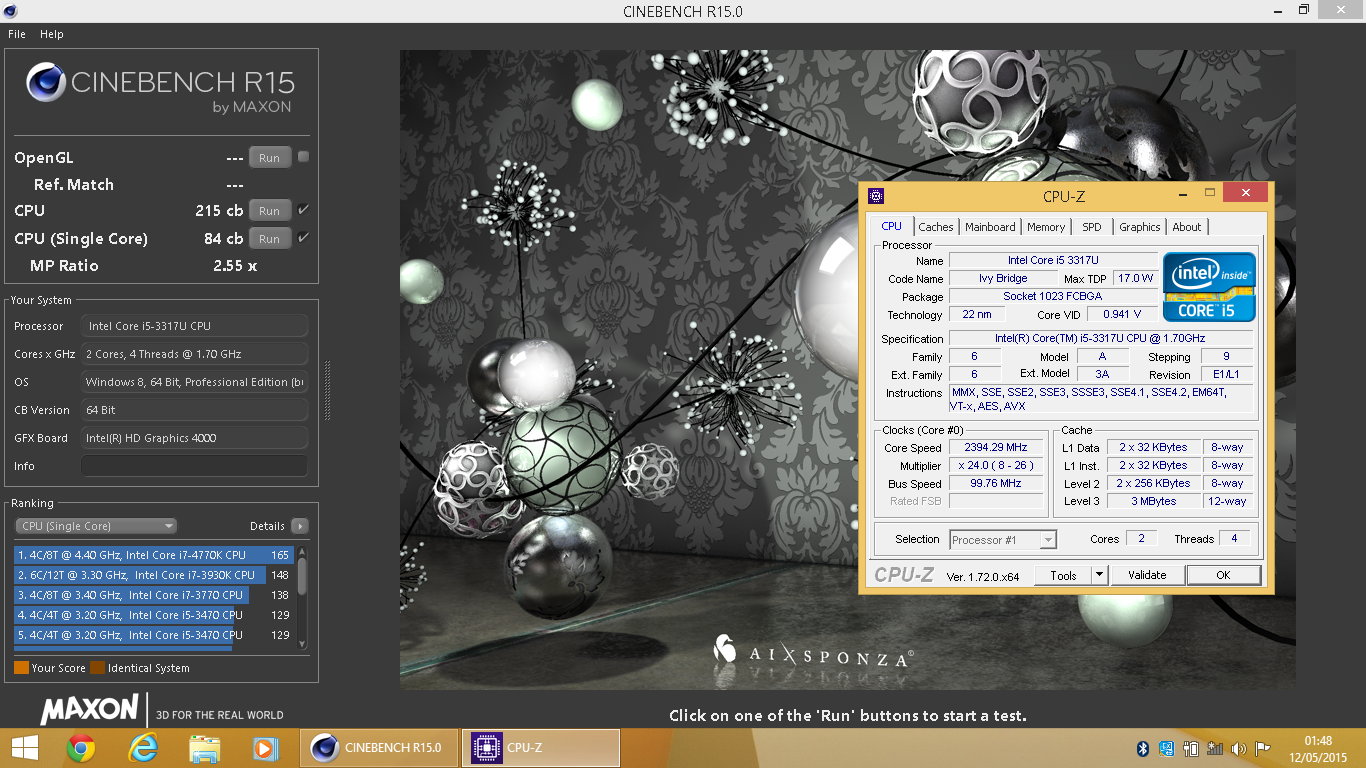Open the File menu

click(17, 34)
